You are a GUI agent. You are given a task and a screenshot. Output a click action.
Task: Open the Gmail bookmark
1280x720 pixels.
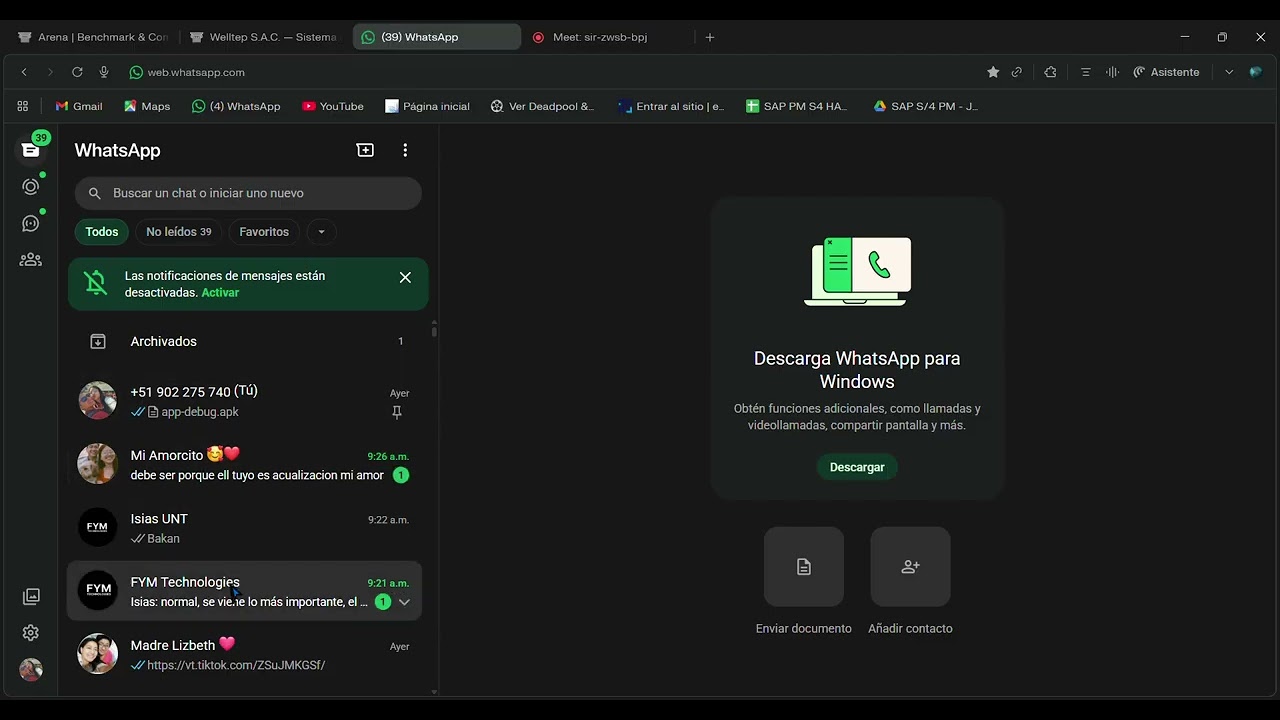[79, 106]
